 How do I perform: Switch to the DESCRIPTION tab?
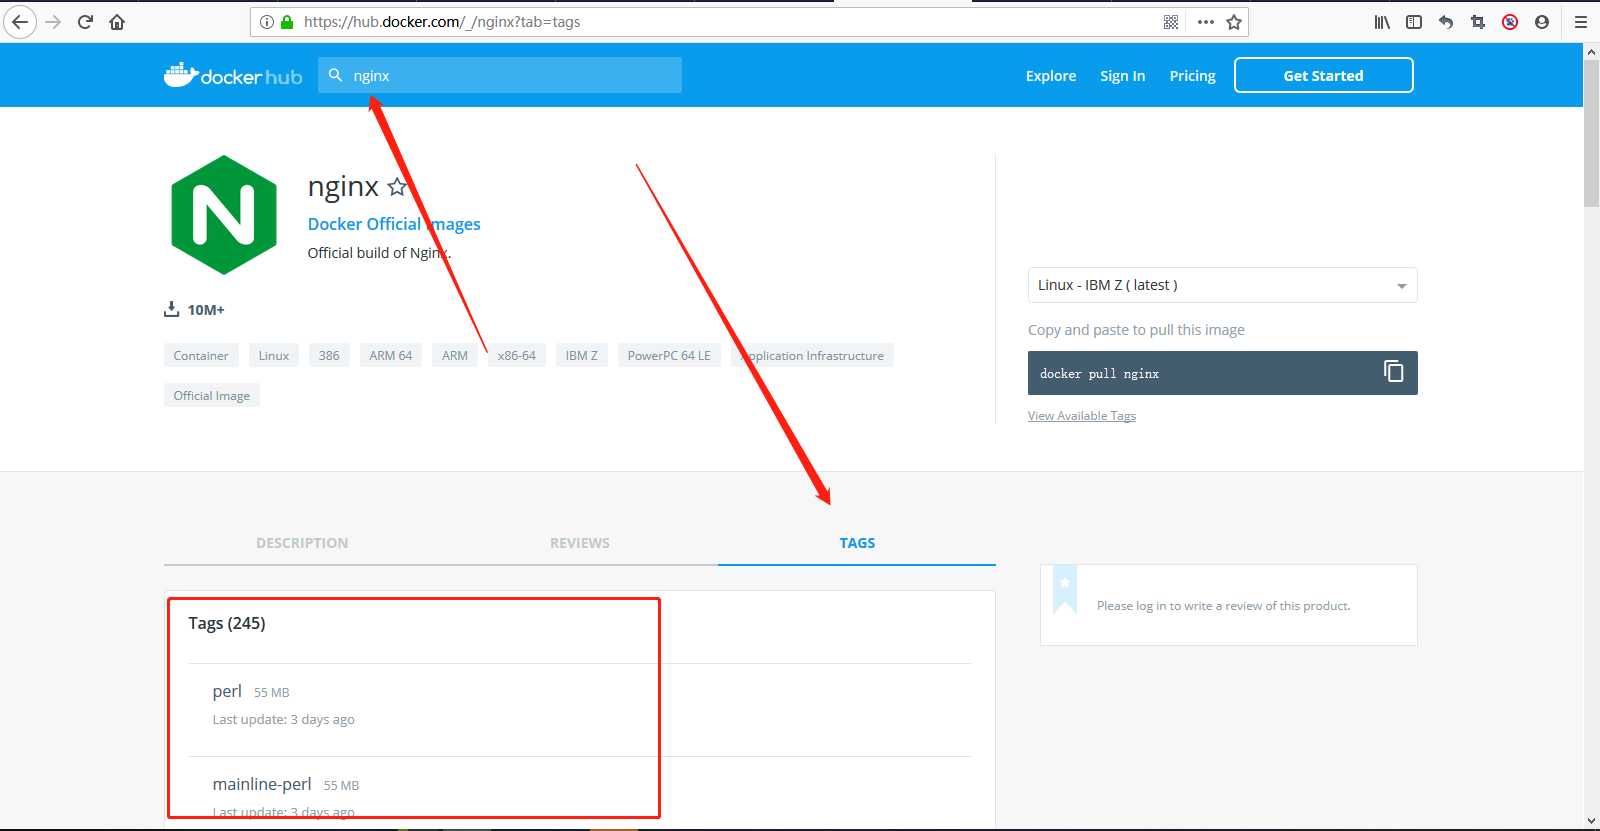pyautogui.click(x=302, y=543)
